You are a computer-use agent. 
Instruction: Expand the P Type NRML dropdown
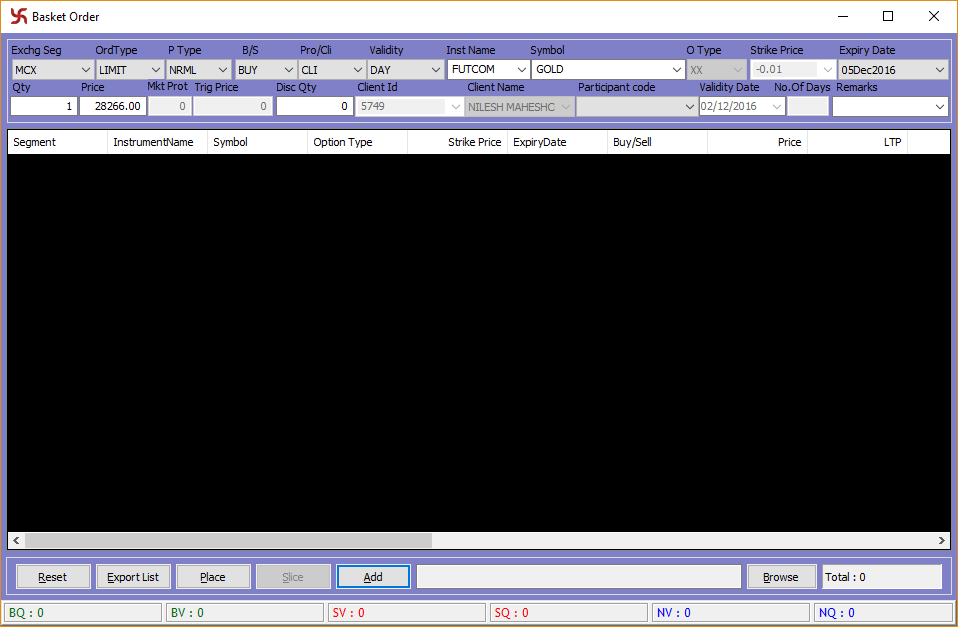coord(222,69)
